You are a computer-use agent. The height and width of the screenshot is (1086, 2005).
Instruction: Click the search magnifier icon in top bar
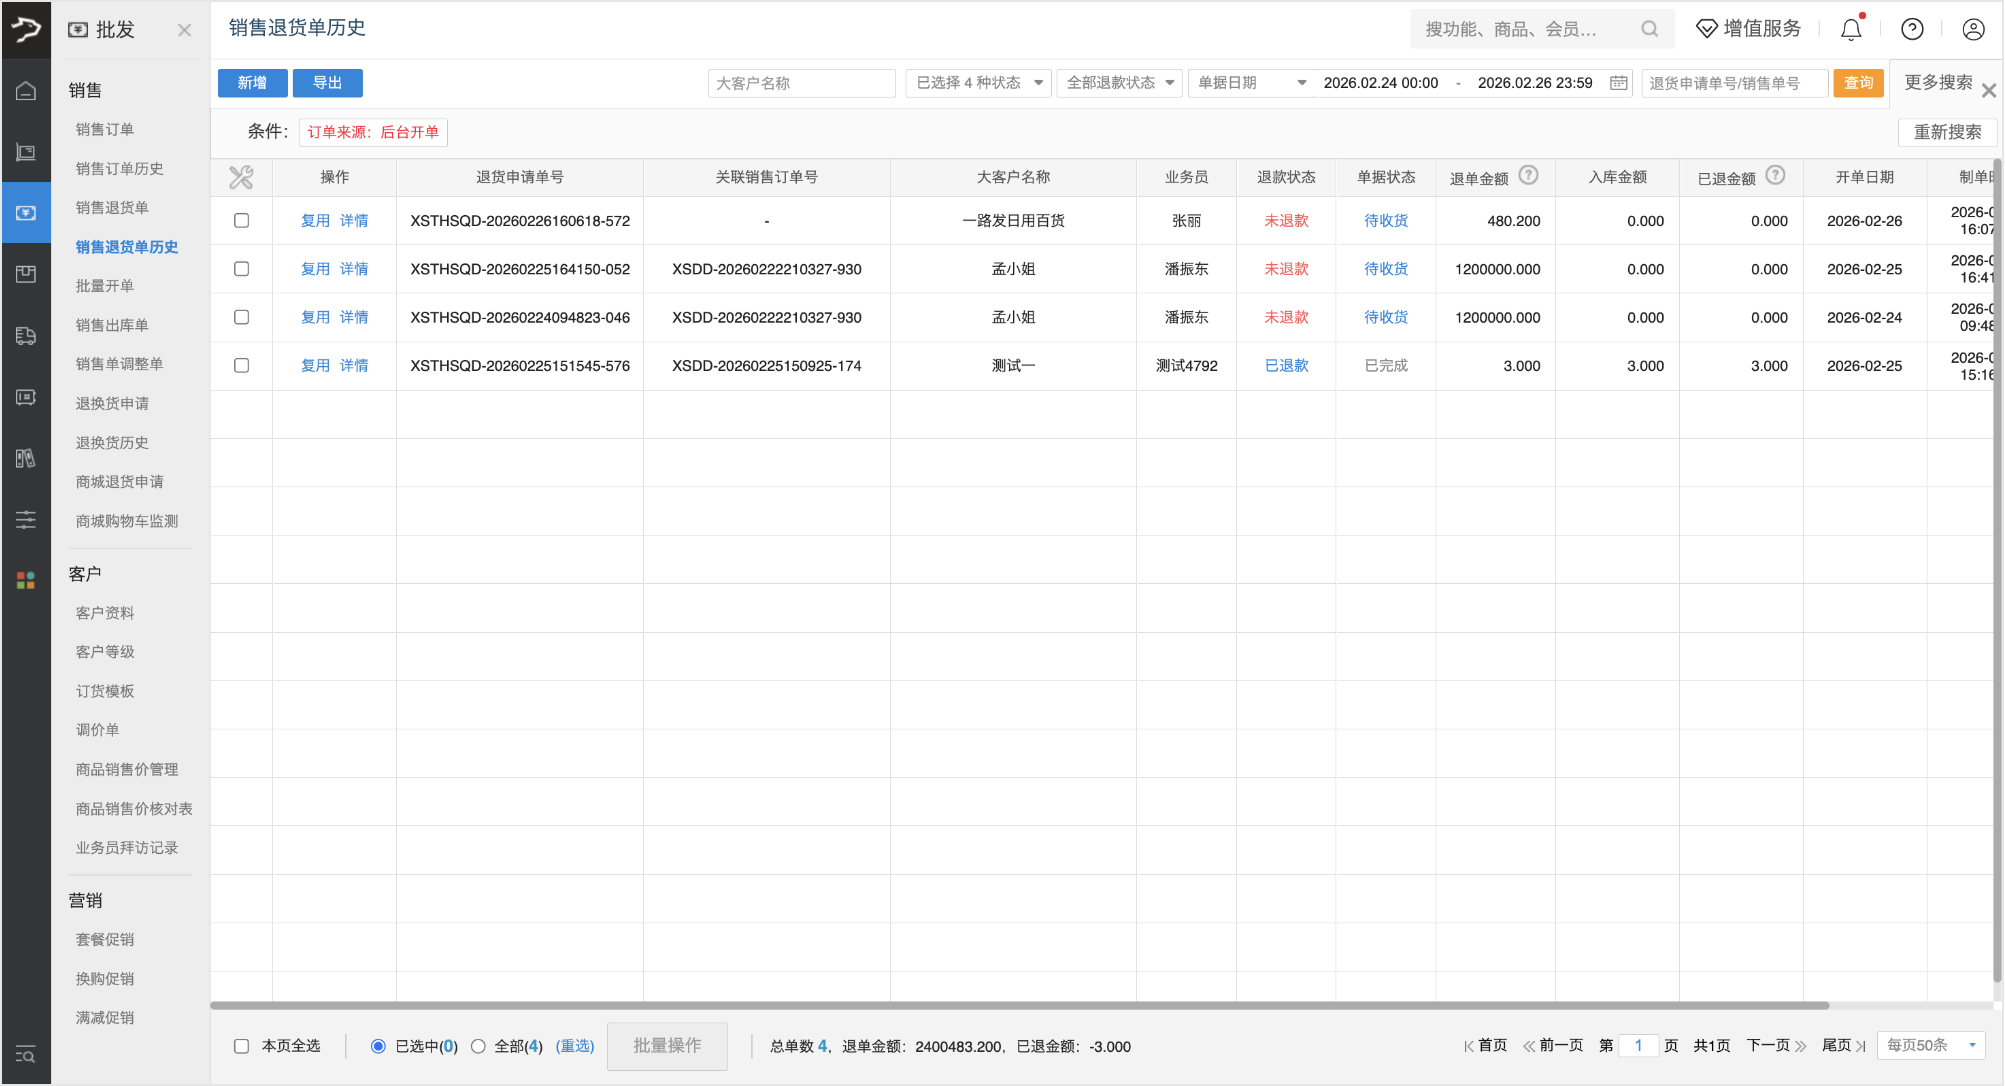point(1649,29)
